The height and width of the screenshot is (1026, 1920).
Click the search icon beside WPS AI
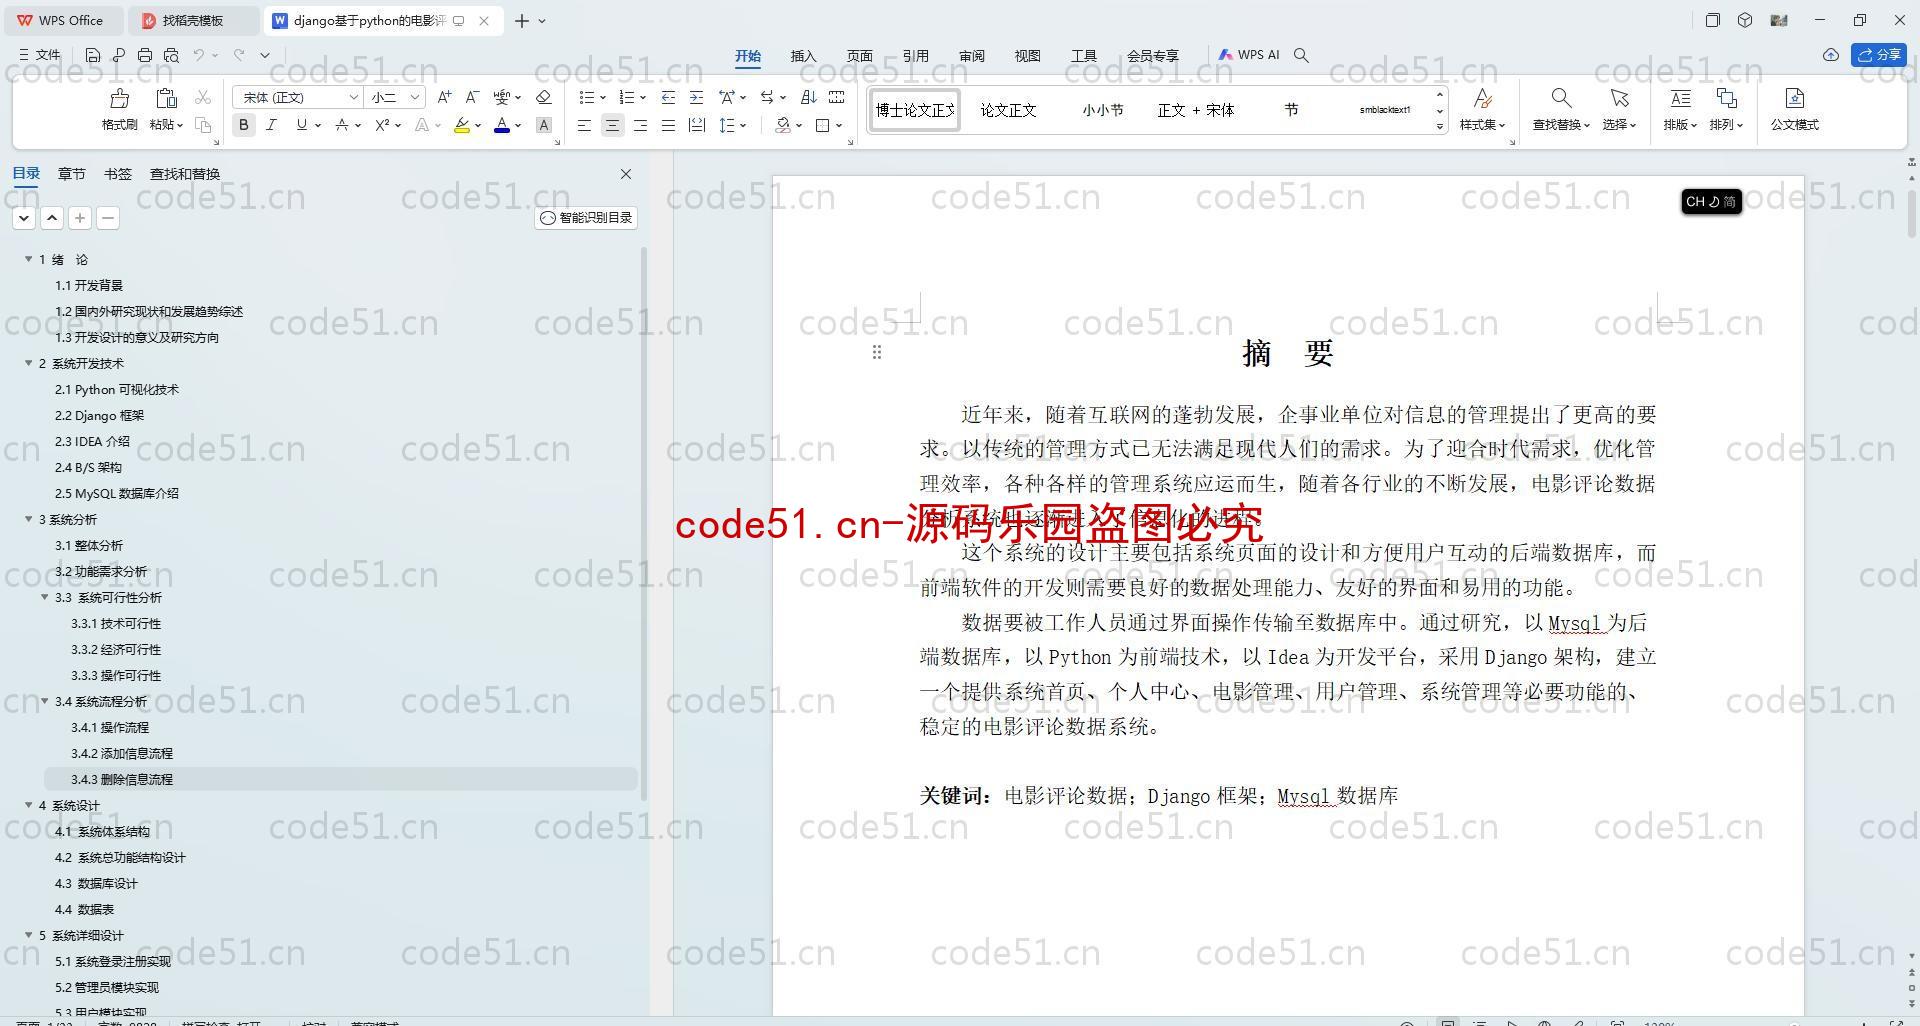(1301, 56)
